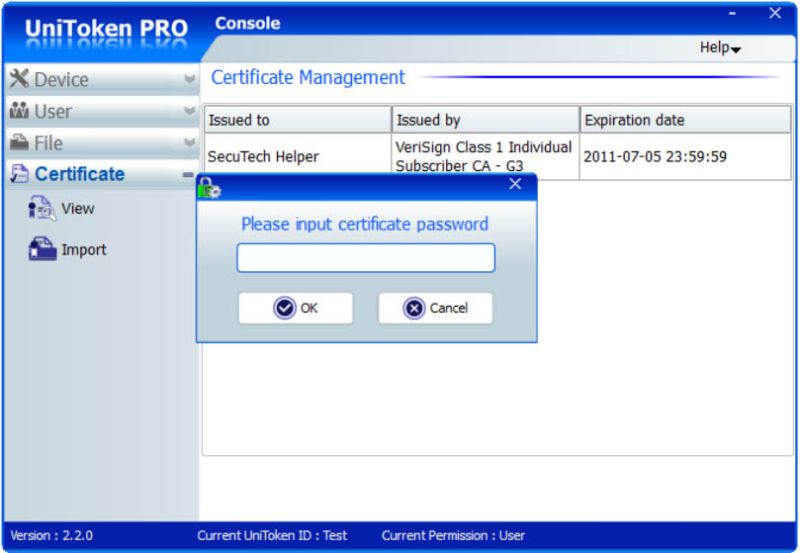Image resolution: width=800 pixels, height=553 pixels.
Task: Choose View under Certificate
Action: pyautogui.click(x=62, y=208)
